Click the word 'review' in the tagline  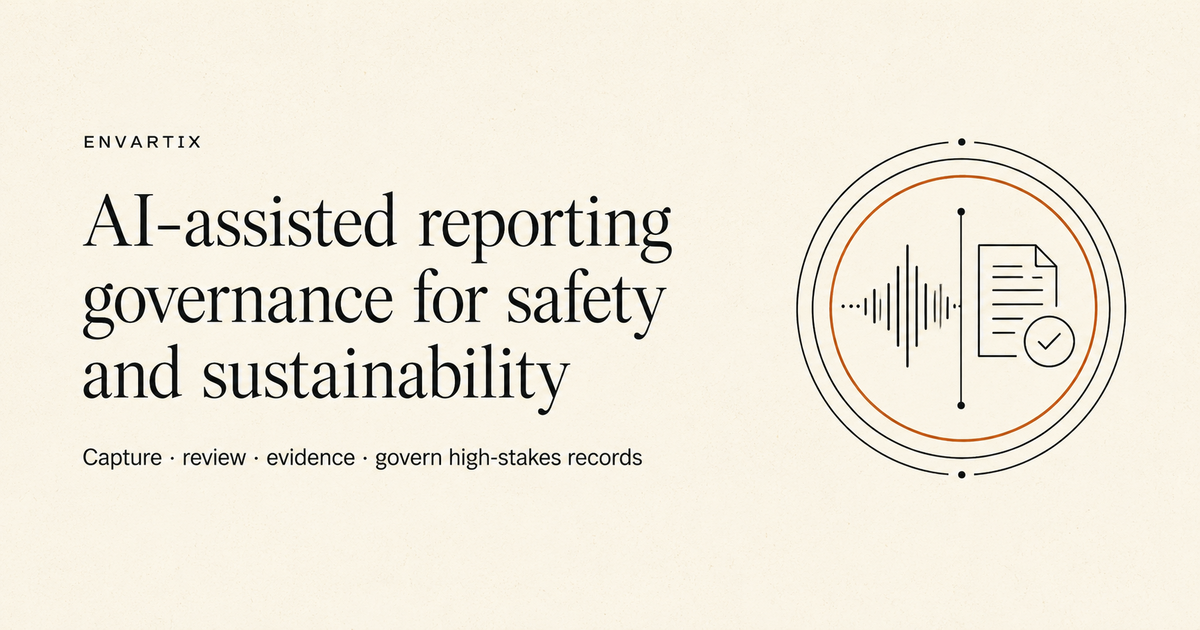[215, 459]
